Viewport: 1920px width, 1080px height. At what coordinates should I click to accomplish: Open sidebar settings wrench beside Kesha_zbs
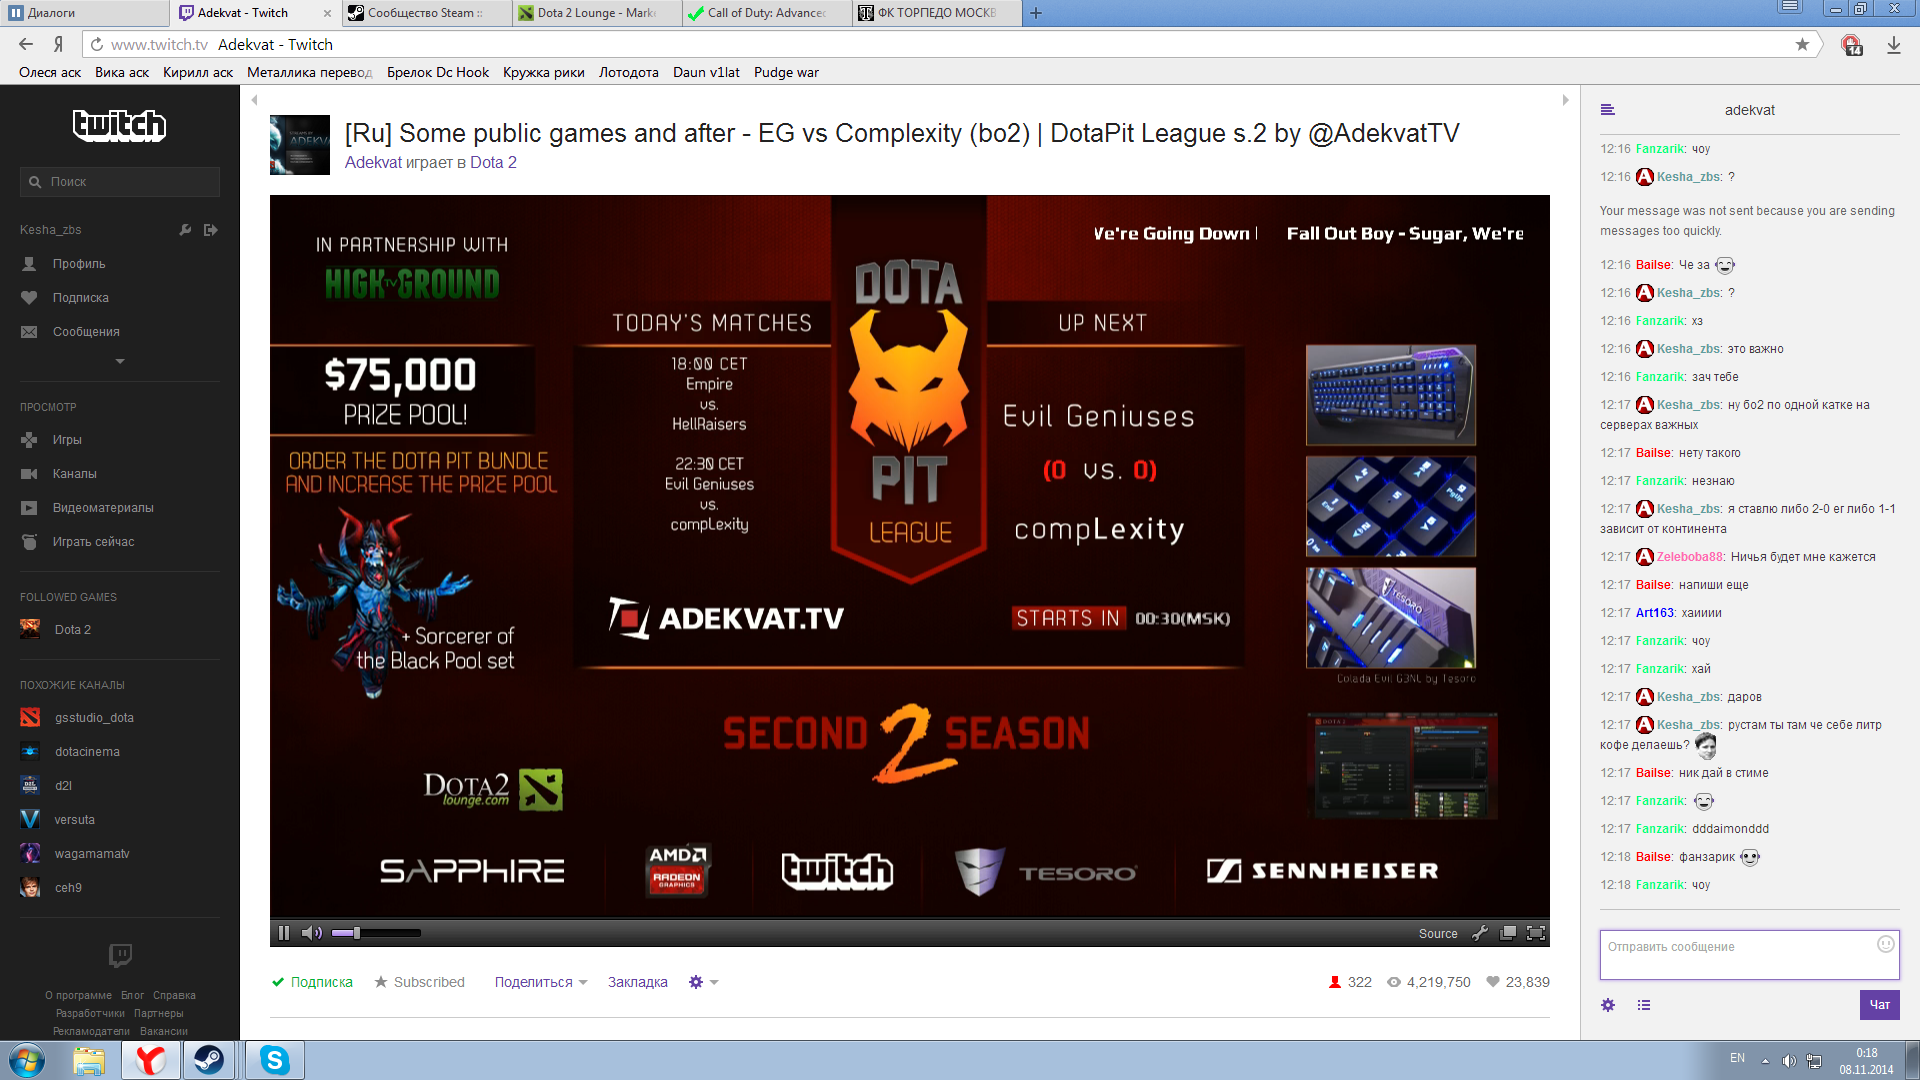click(x=185, y=230)
